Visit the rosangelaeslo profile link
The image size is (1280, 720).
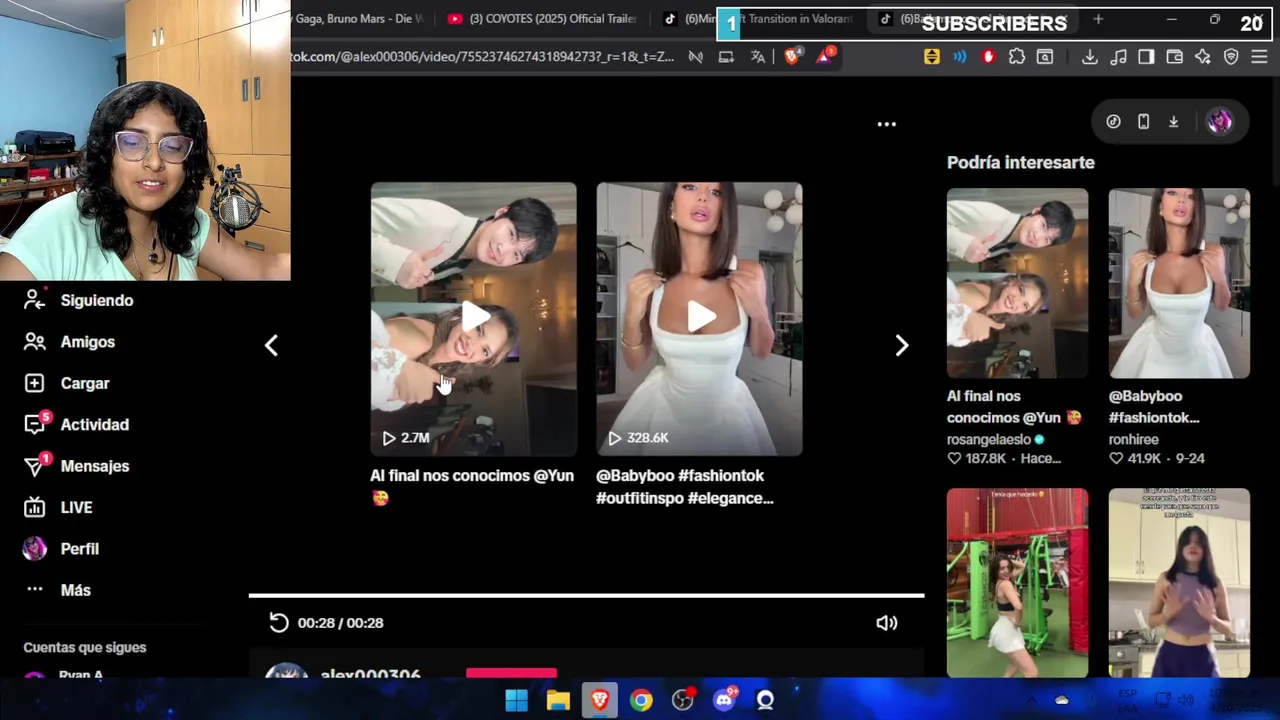tap(988, 439)
